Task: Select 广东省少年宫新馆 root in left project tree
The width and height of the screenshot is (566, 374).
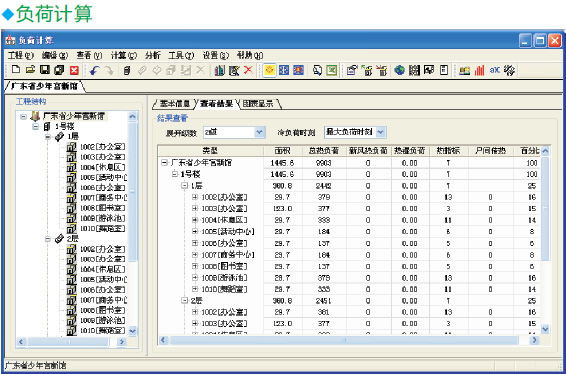Action: (x=74, y=116)
